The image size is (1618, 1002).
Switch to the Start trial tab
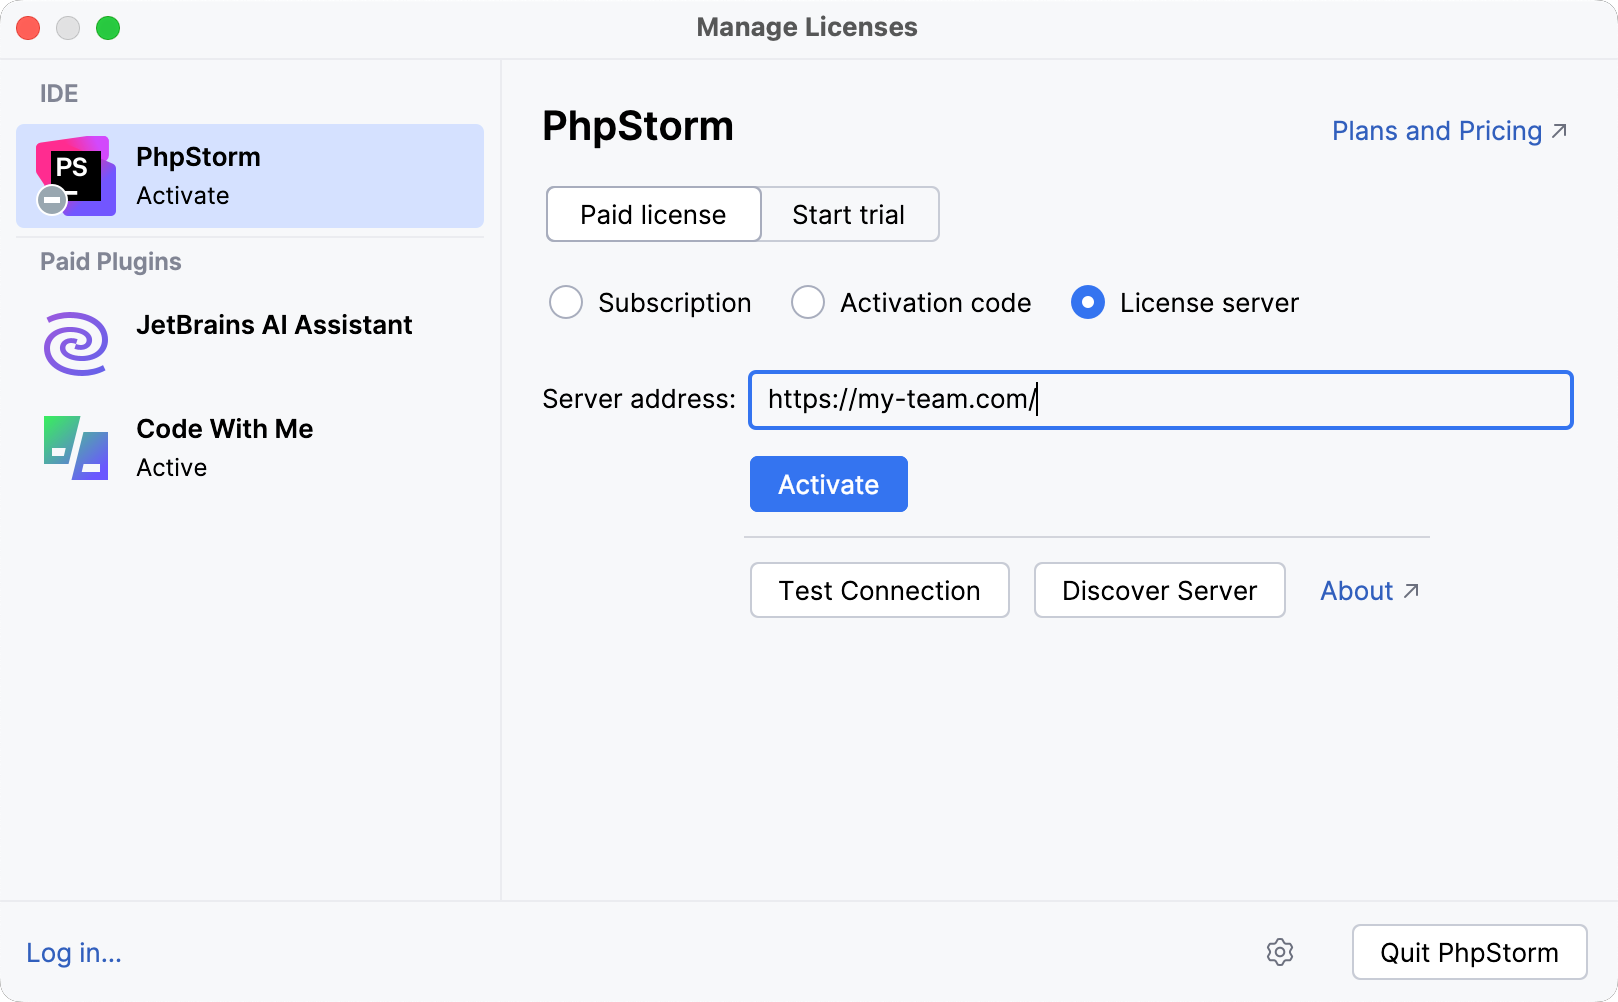pos(848,214)
